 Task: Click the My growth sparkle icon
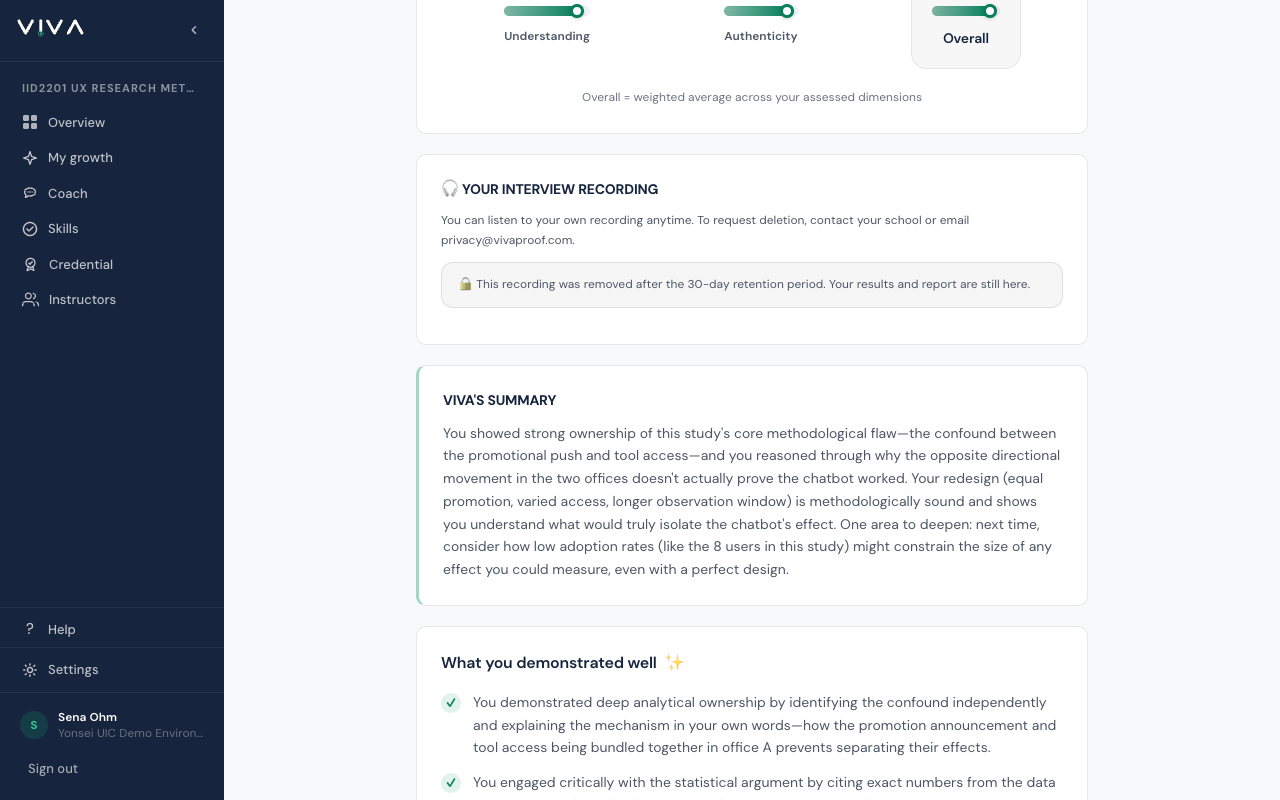30,158
